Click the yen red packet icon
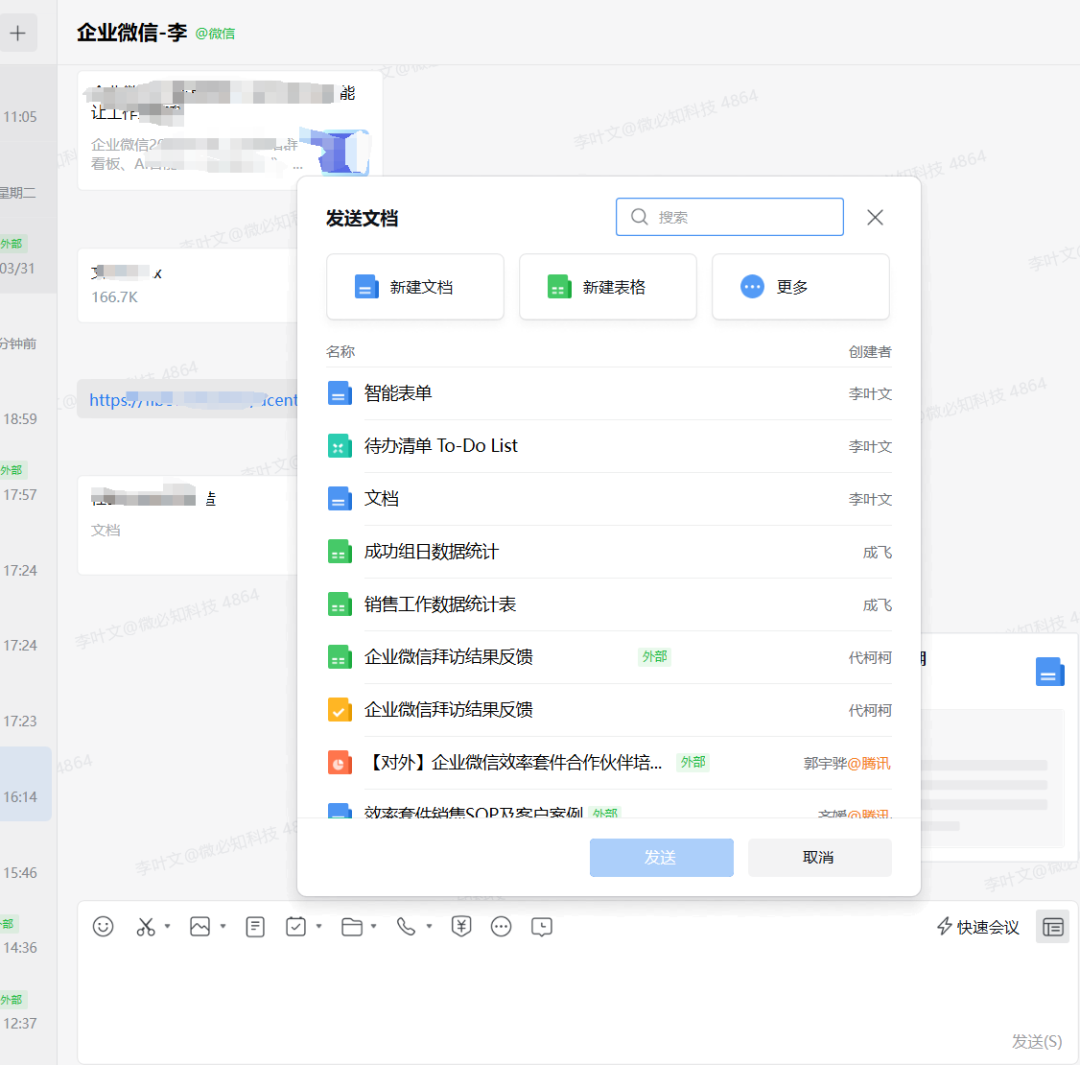The height and width of the screenshot is (1065, 1080). 461,927
